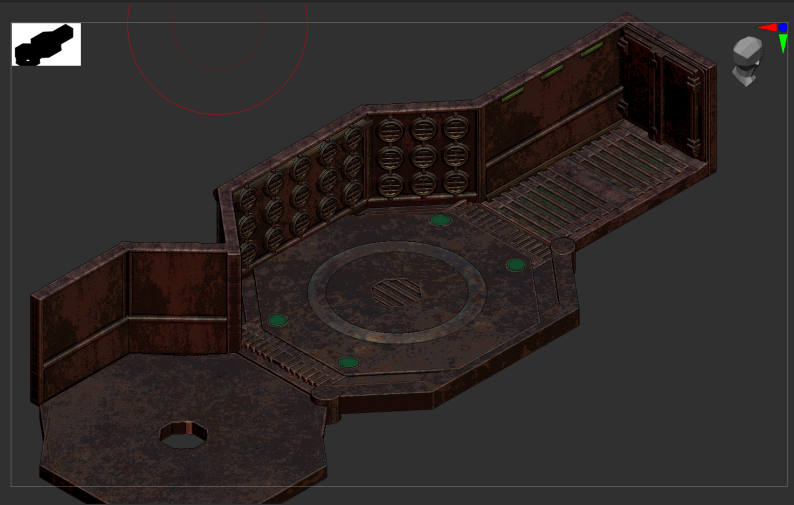Select the red X-axis cone
Image resolution: width=794 pixels, height=505 pixels.
pos(767,28)
